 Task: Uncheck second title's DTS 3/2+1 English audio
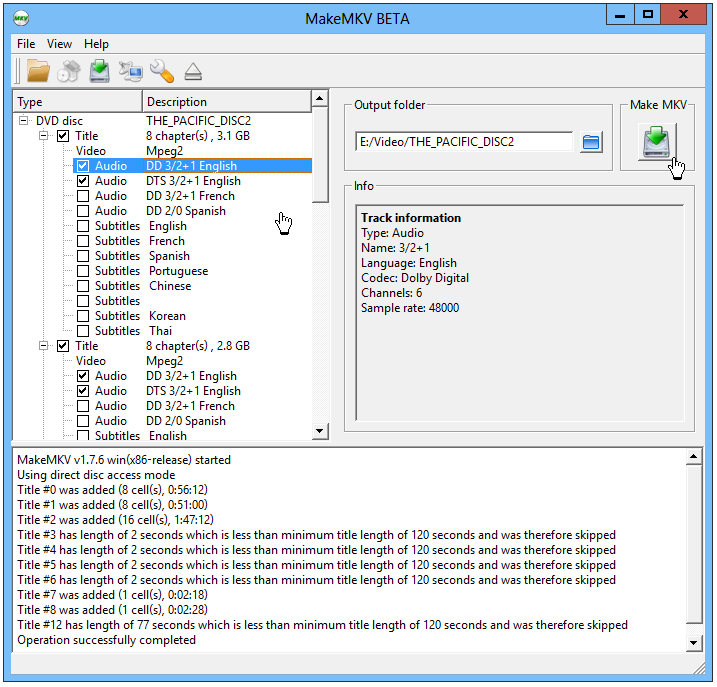83,391
